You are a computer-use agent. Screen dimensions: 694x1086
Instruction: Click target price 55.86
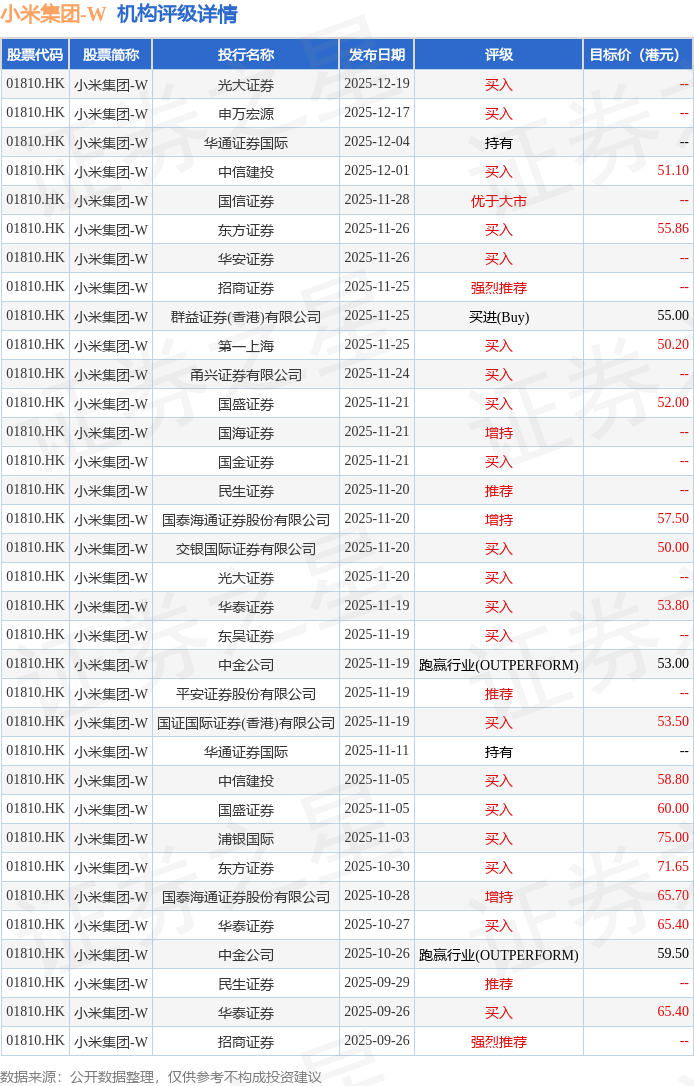coord(673,229)
